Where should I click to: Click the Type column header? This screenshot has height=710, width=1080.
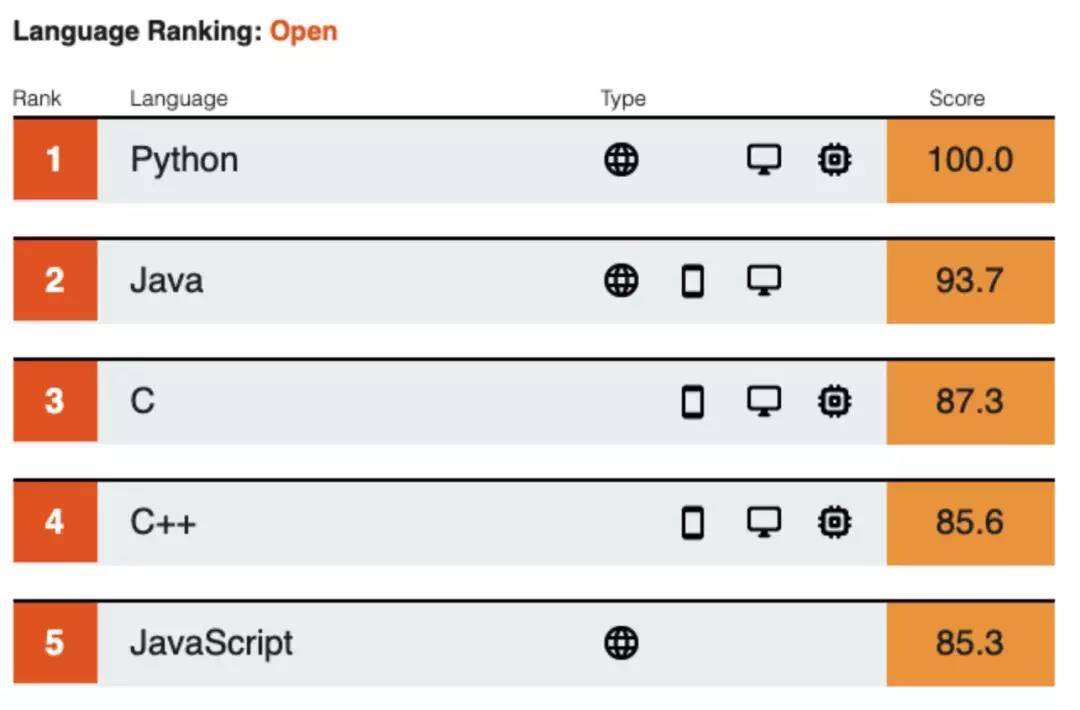pyautogui.click(x=623, y=98)
